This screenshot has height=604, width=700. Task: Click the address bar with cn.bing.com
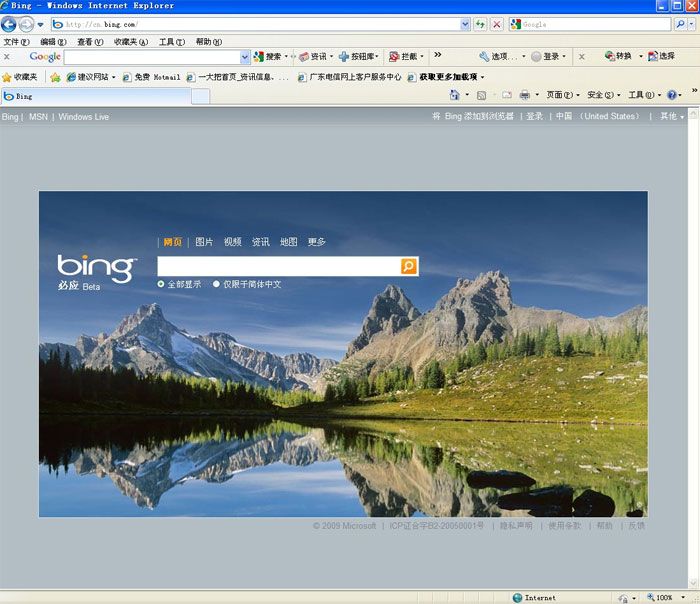pyautogui.click(x=256, y=25)
